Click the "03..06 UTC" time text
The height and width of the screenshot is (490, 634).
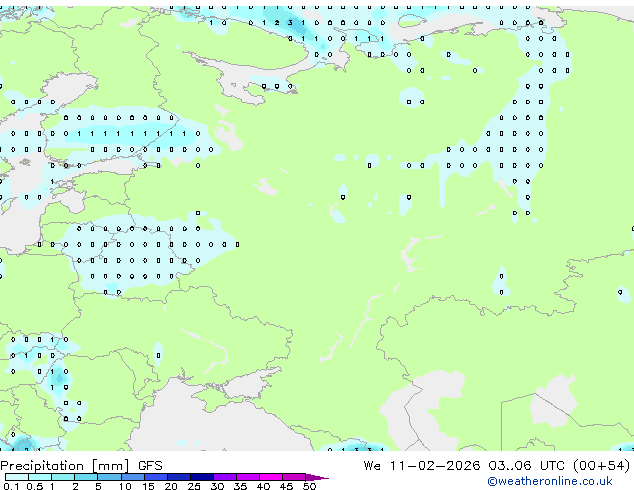click(x=526, y=466)
